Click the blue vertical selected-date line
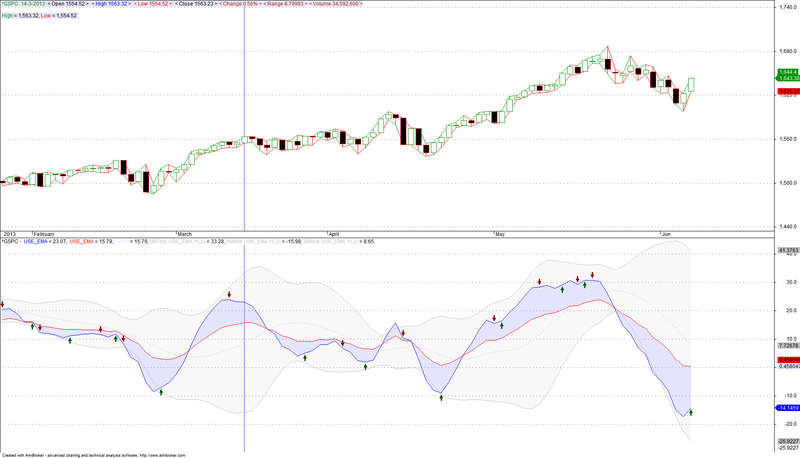Viewport: 800px width, 458px height. [x=244, y=230]
